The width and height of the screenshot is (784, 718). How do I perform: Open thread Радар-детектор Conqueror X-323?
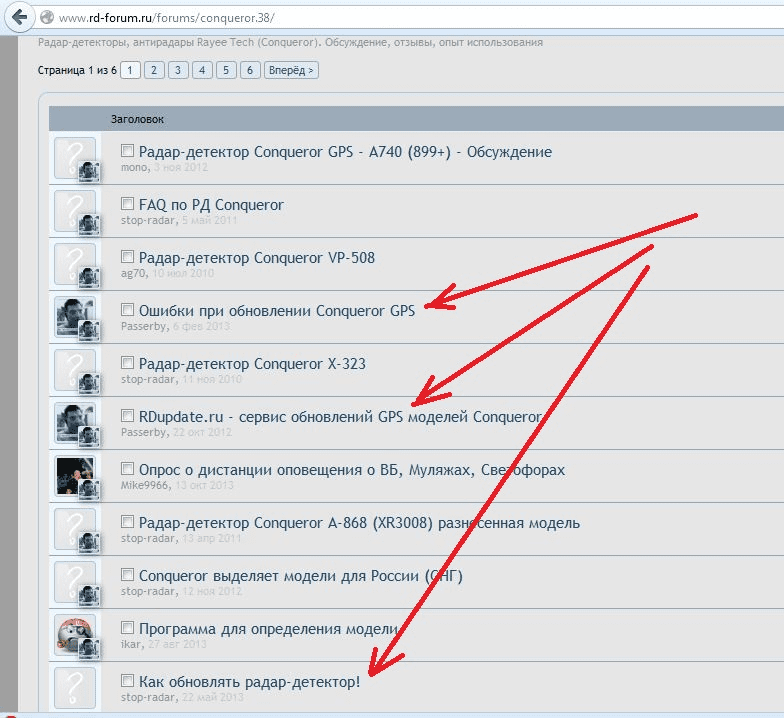[252, 364]
